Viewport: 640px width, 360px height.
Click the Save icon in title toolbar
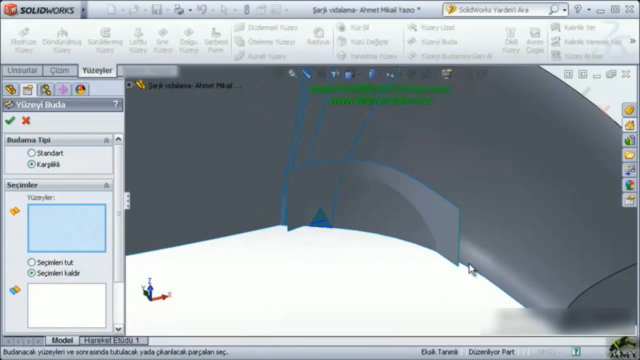point(157,9)
